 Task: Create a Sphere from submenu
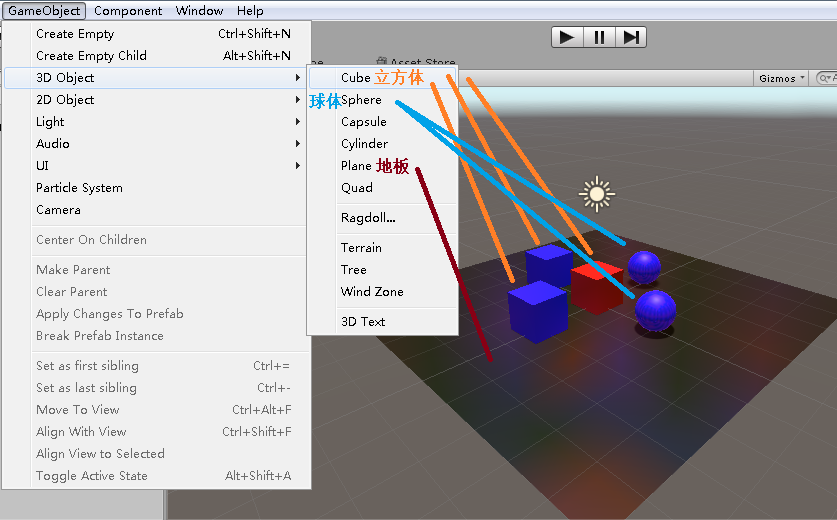coord(383,100)
